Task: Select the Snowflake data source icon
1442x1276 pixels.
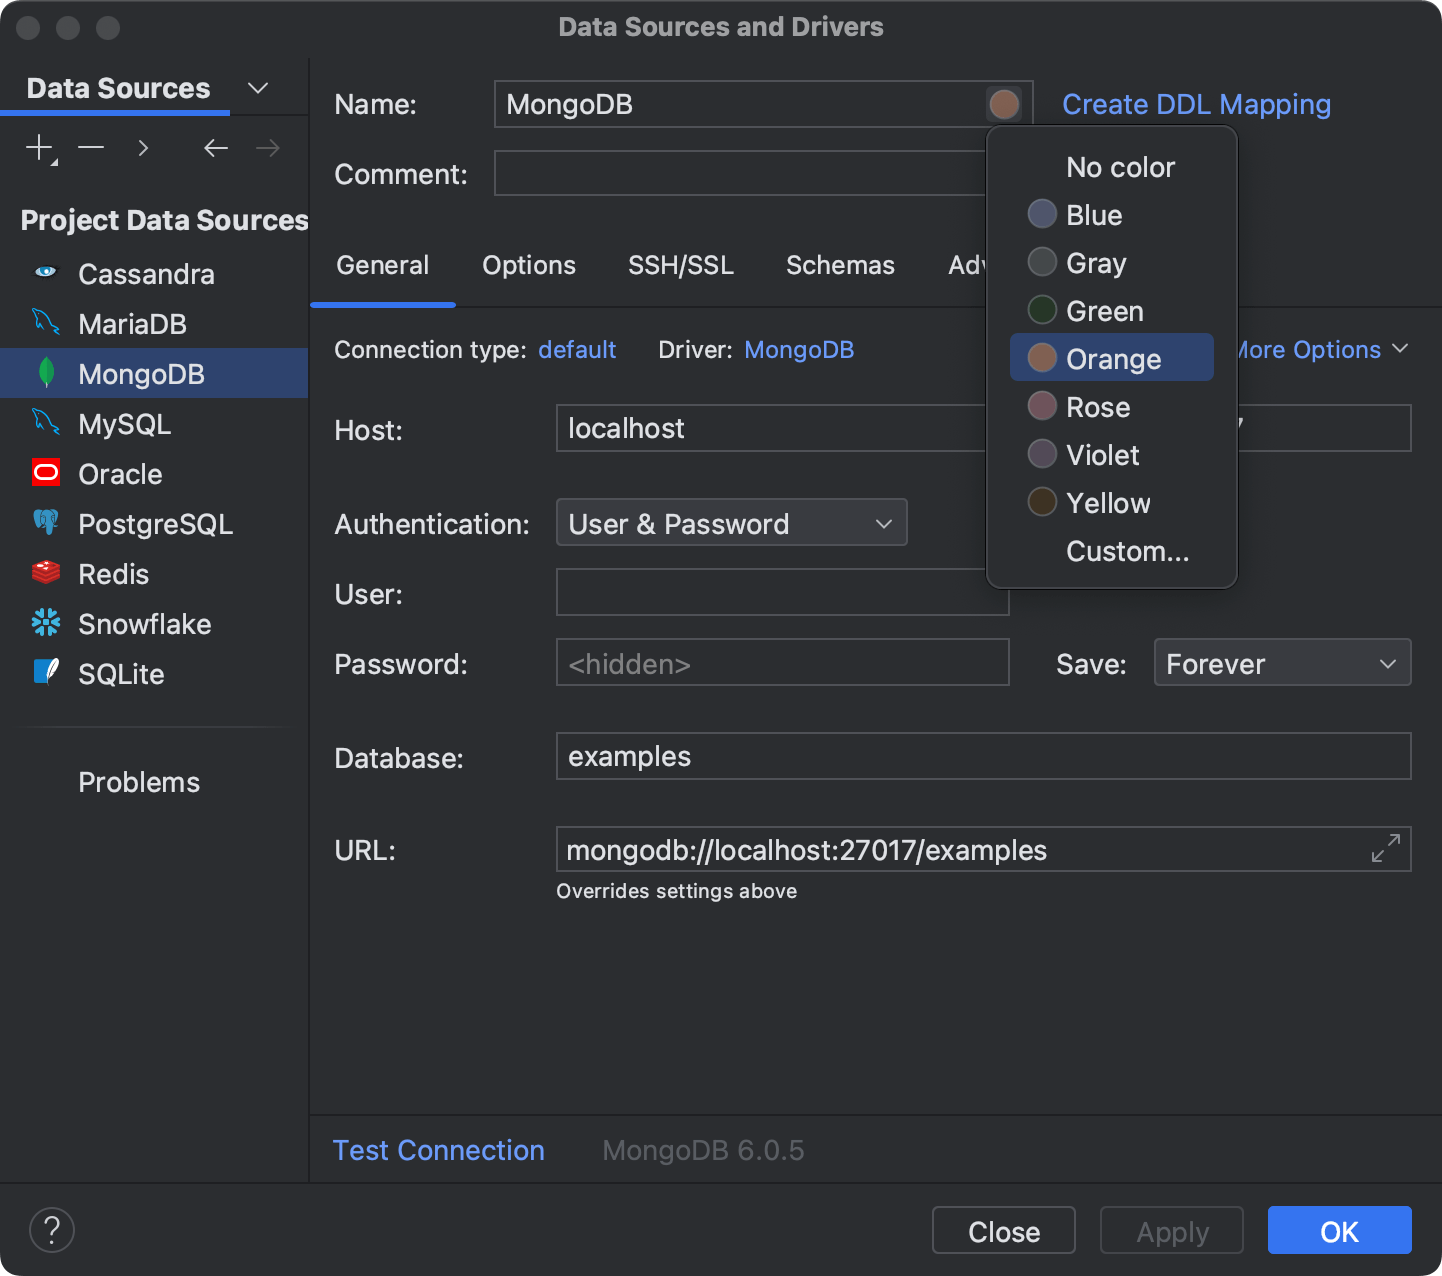Action: pyautogui.click(x=45, y=623)
